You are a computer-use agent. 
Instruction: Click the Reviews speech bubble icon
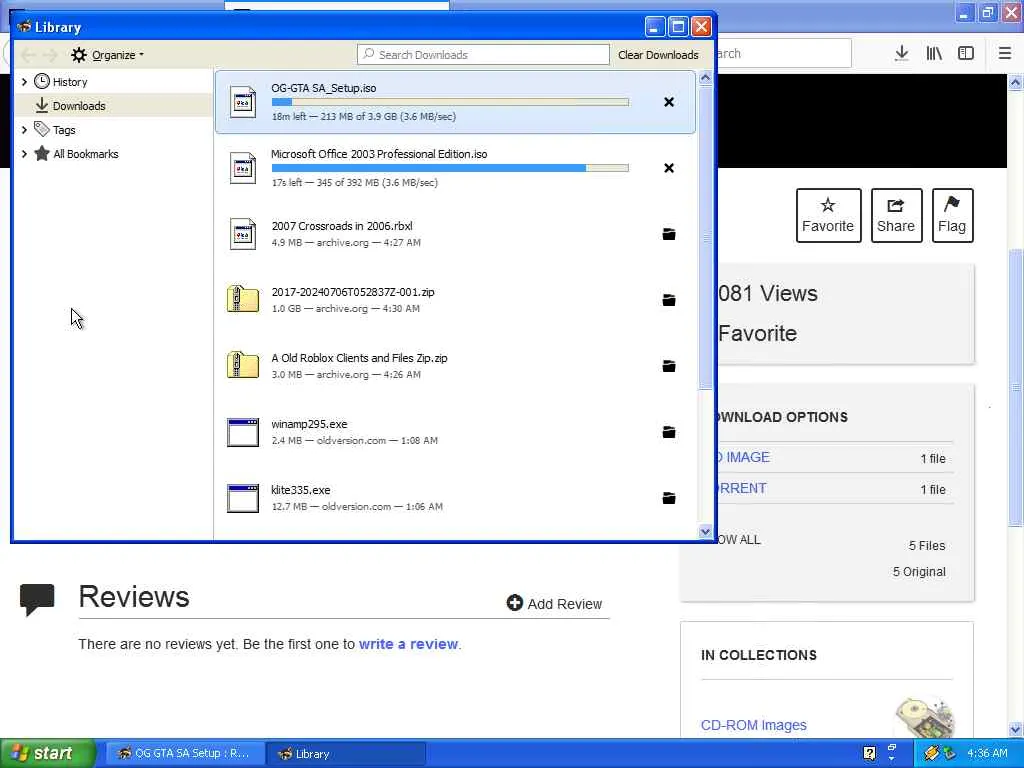(x=37, y=599)
